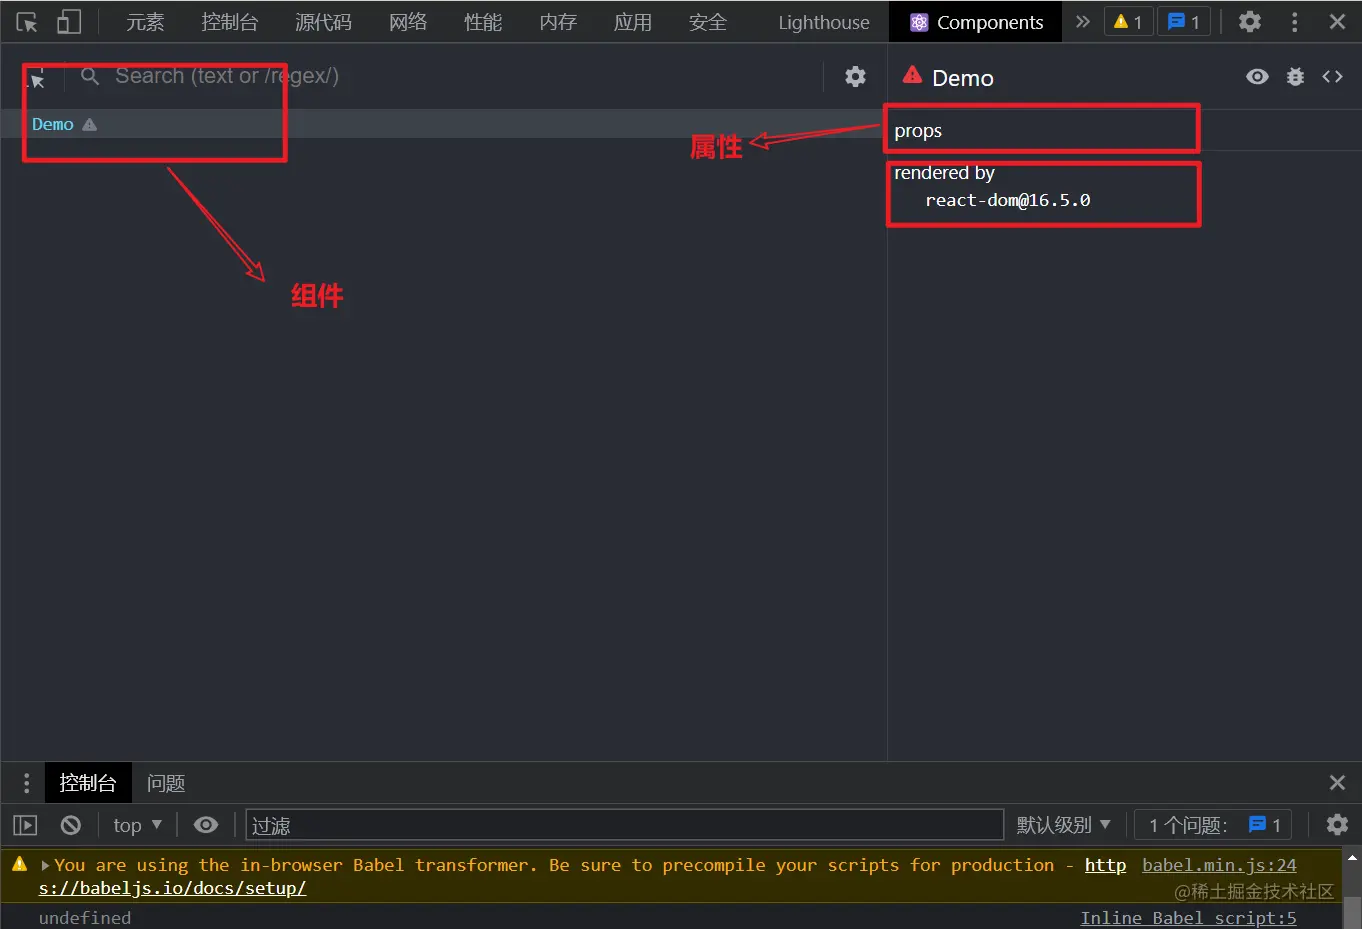Open the 内存 tab
The image size is (1362, 929).
click(558, 22)
